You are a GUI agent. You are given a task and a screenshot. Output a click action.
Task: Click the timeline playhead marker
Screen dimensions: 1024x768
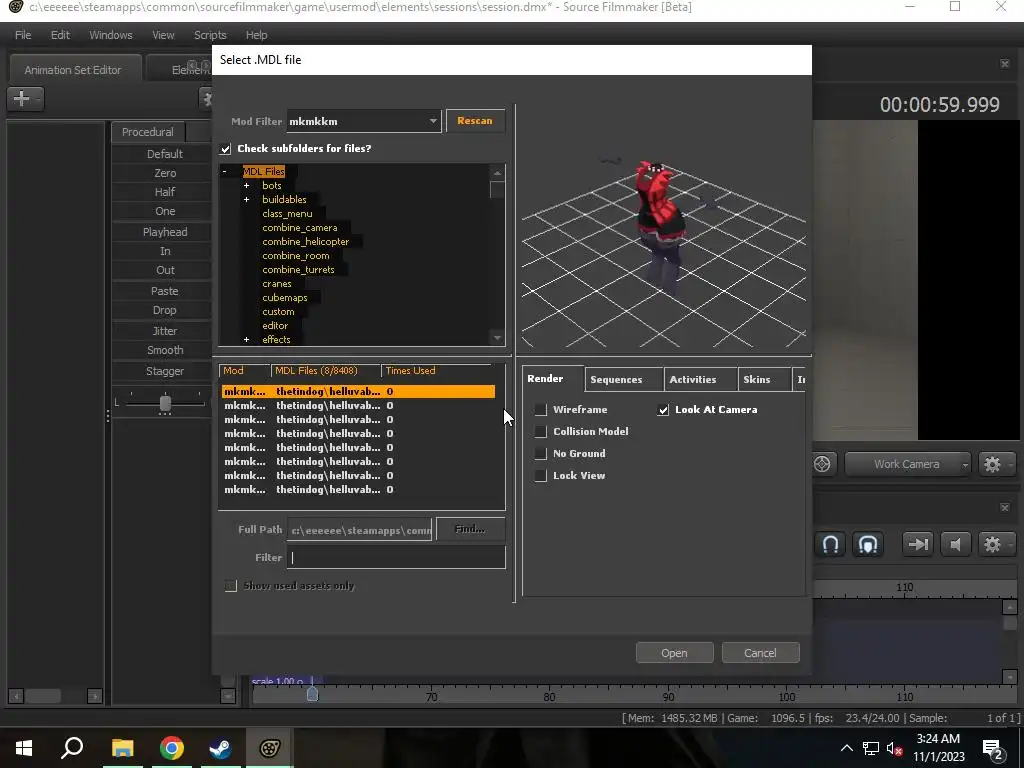click(312, 694)
